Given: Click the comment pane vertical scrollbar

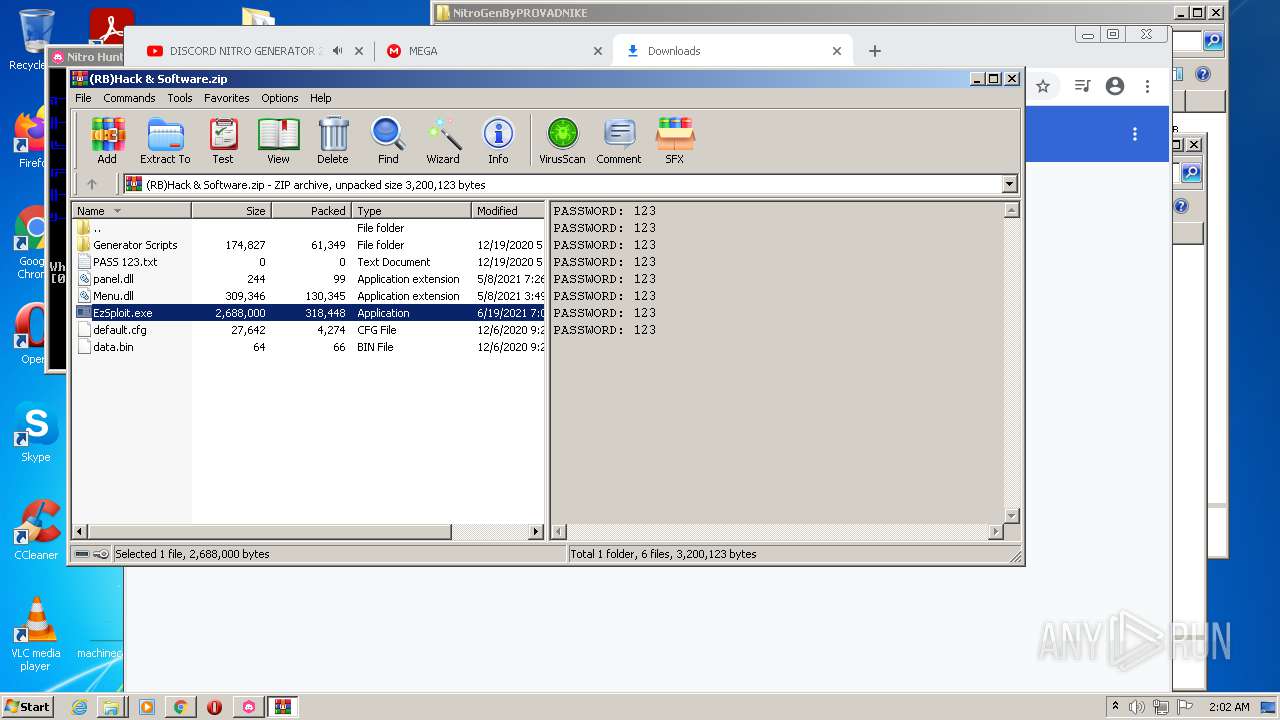Looking at the screenshot, I should (1011, 363).
